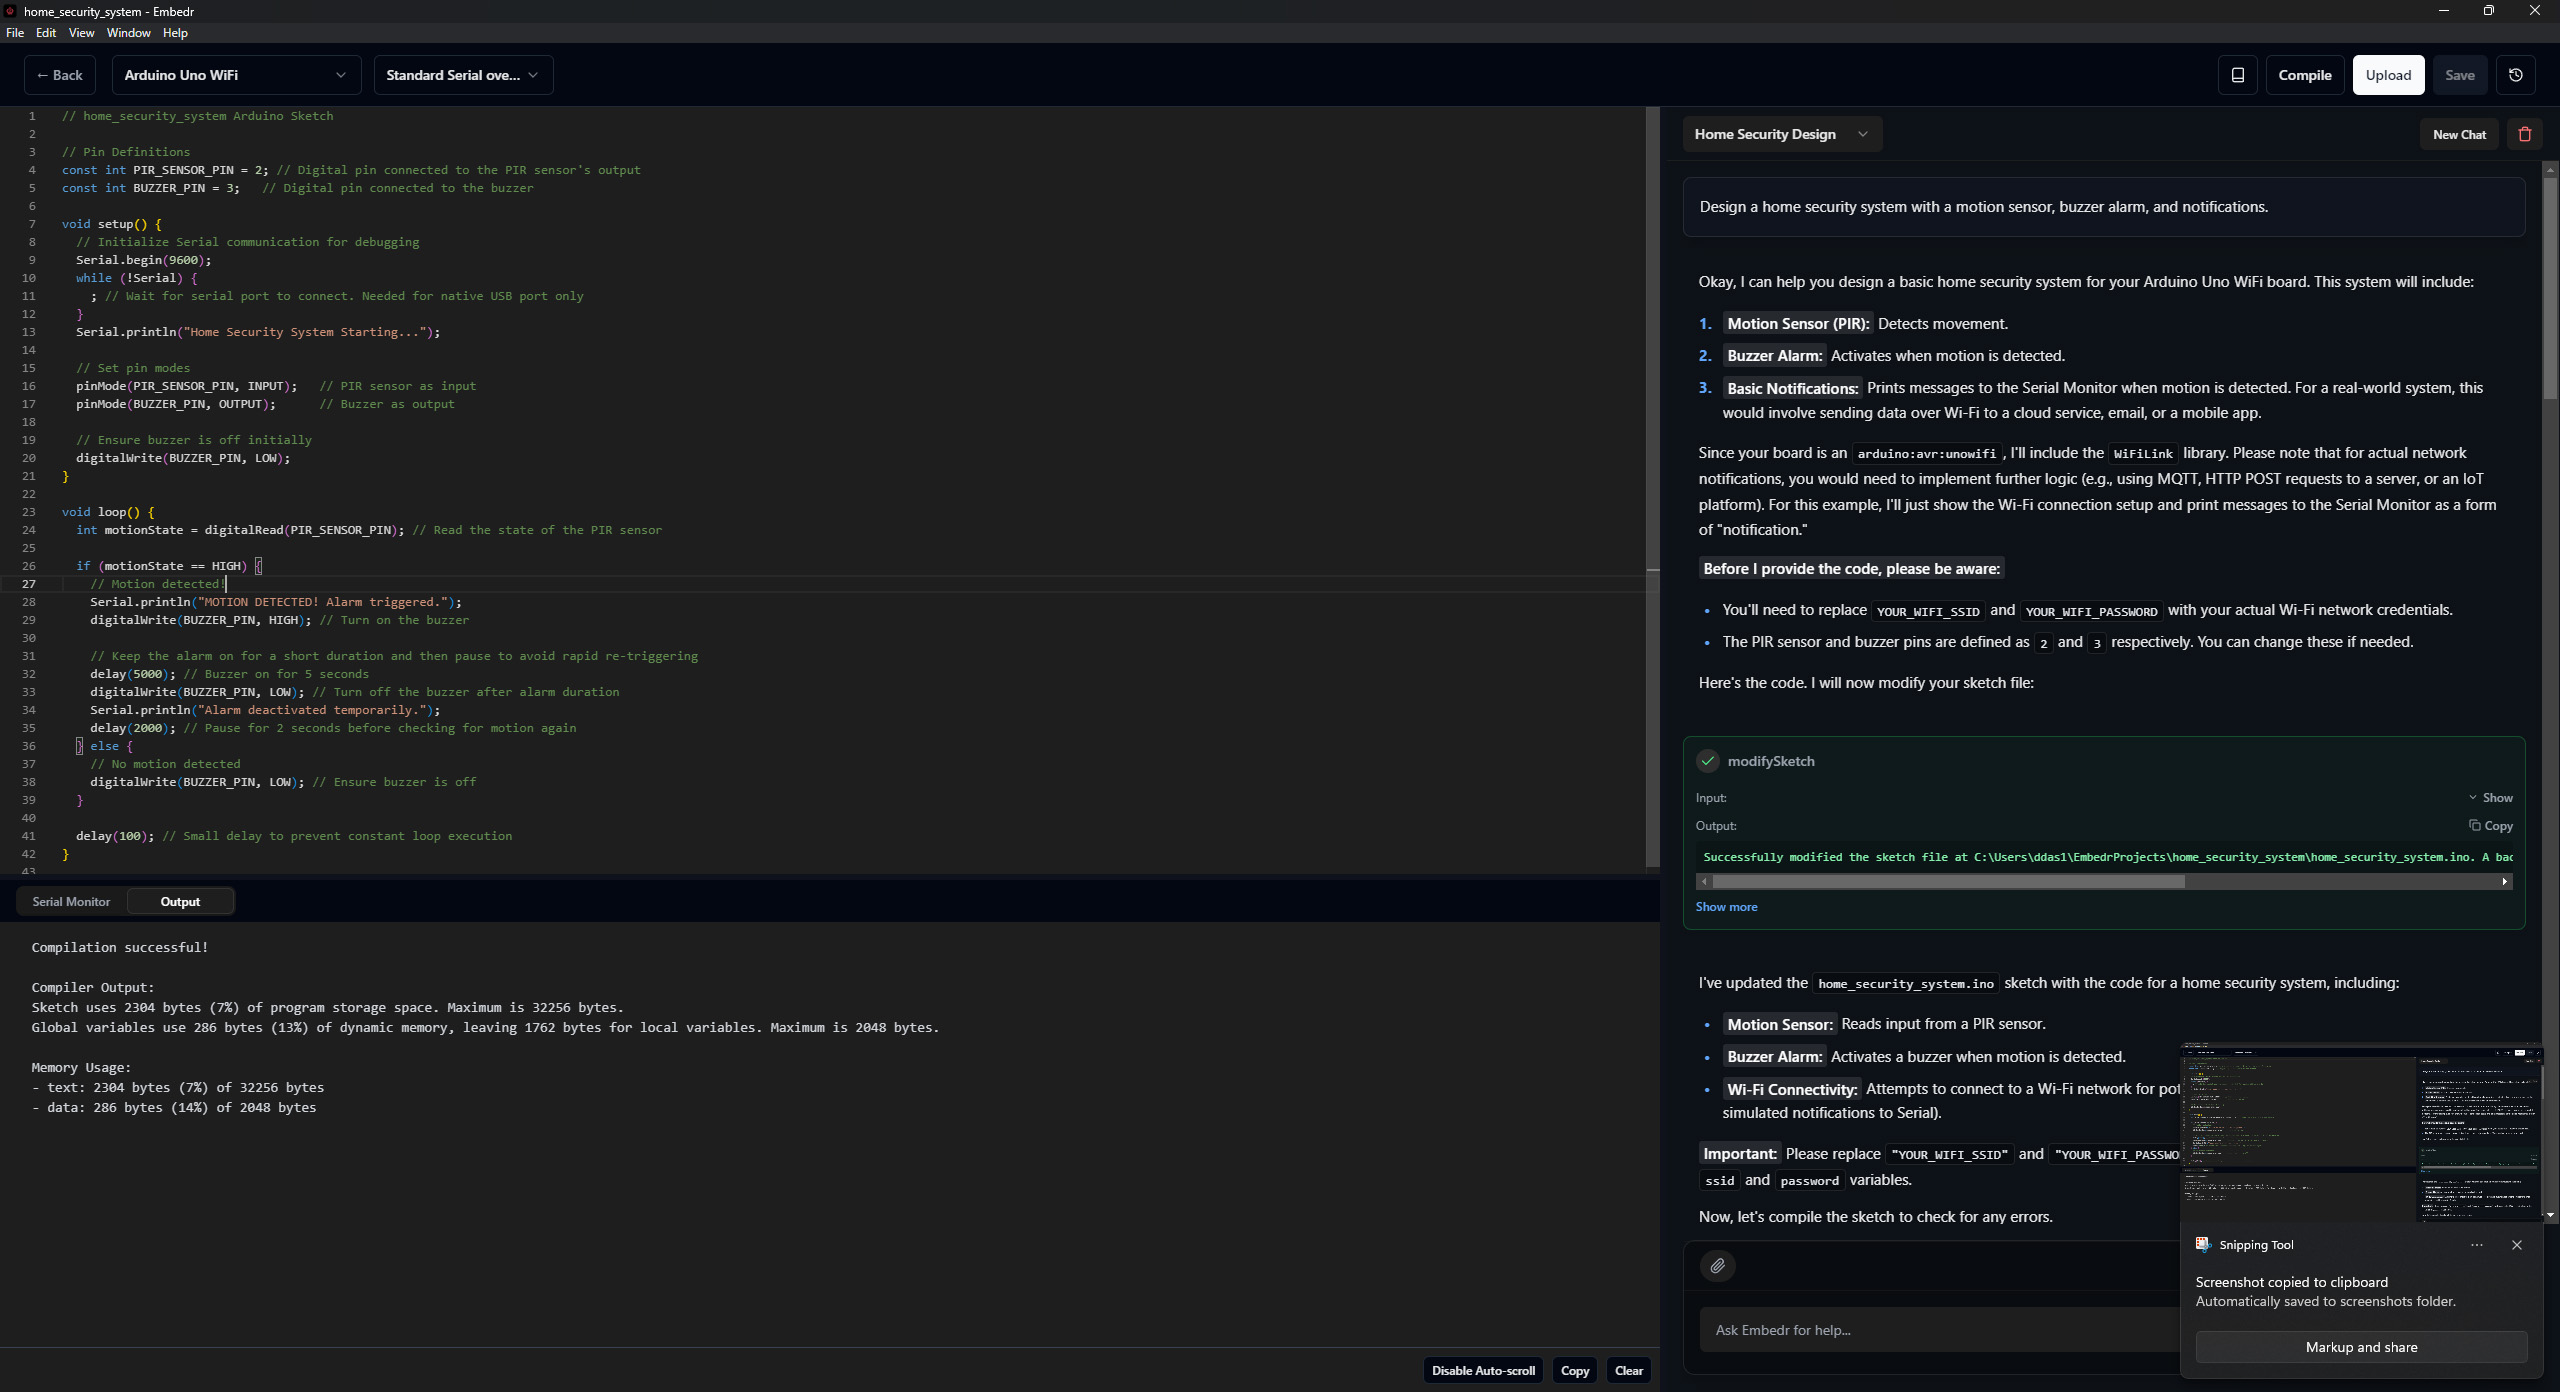Screen dimensions: 2560x1392
Task: Click the Ask Embedr for help input
Action: pyautogui.click(x=1940, y=1330)
